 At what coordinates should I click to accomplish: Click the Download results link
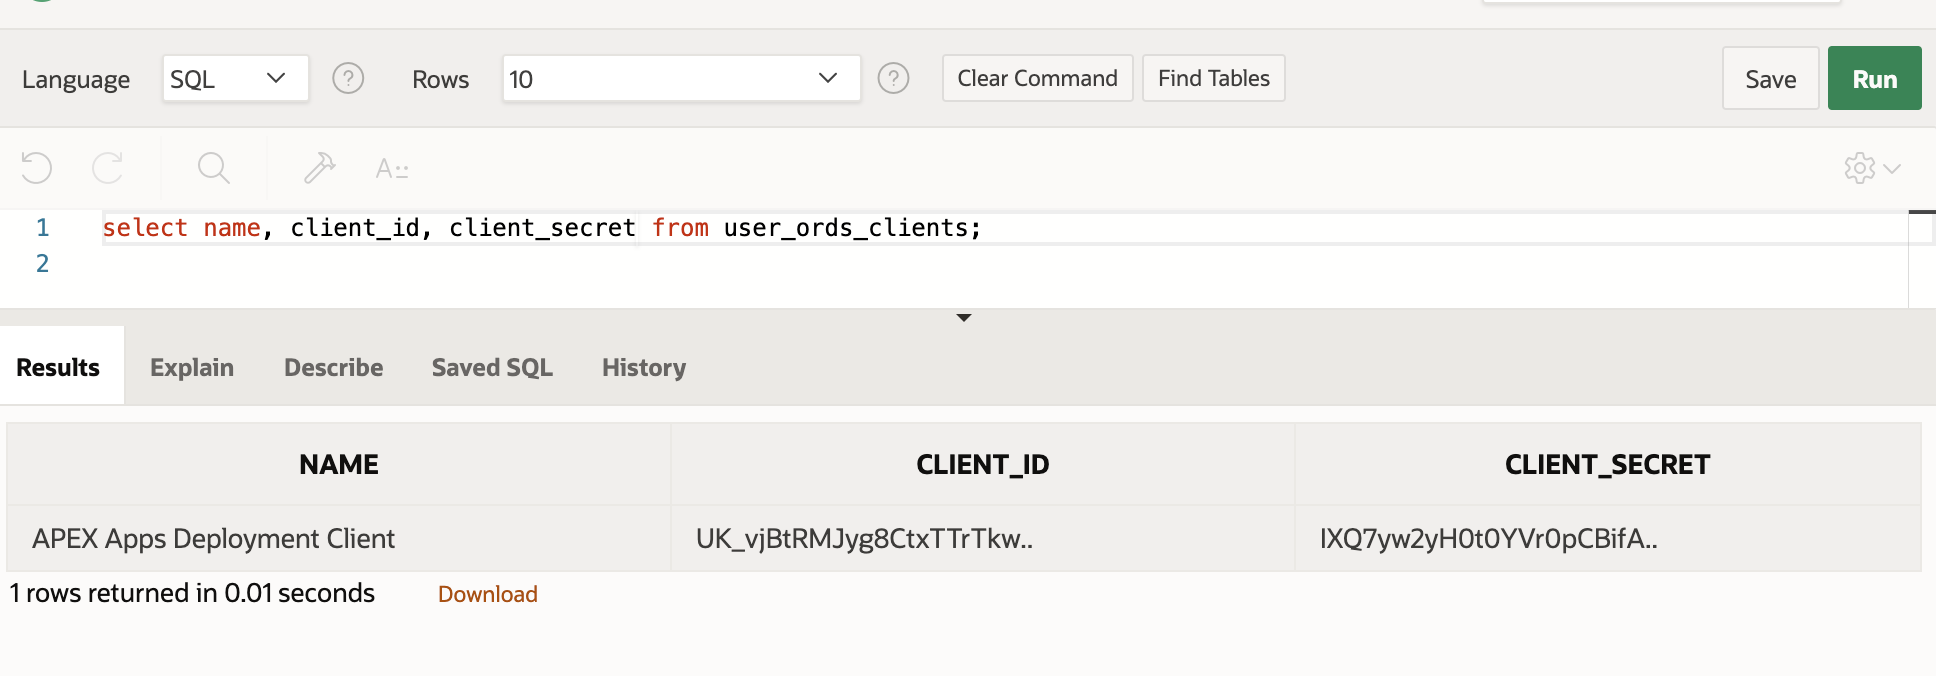click(x=488, y=594)
